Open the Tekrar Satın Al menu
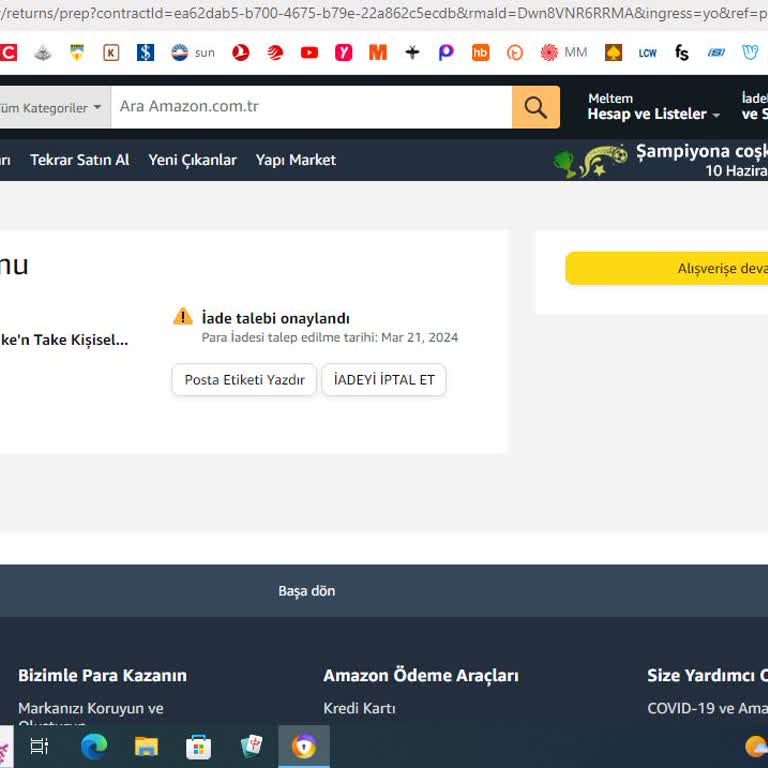The image size is (768, 768). point(80,160)
